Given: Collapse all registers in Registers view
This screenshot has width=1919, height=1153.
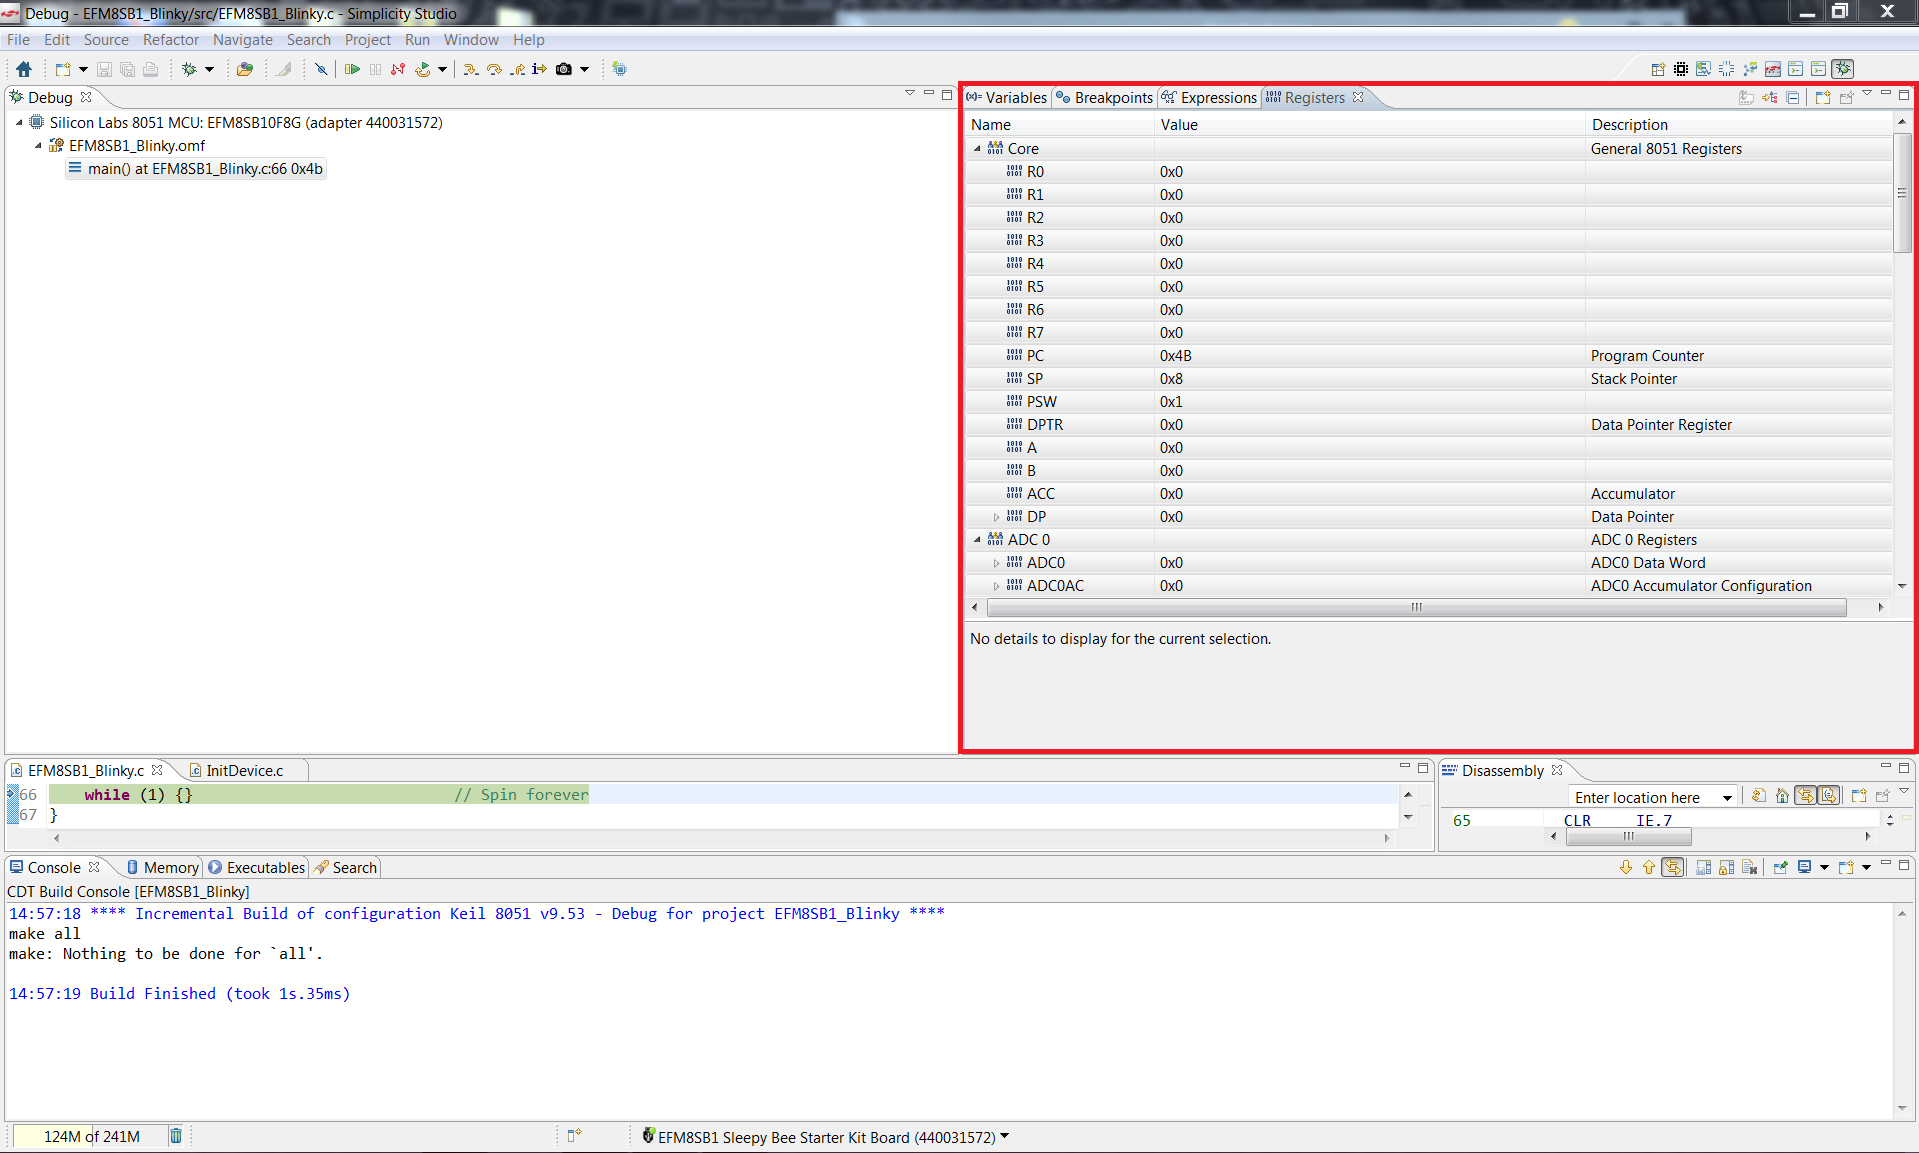Looking at the screenshot, I should (1793, 97).
